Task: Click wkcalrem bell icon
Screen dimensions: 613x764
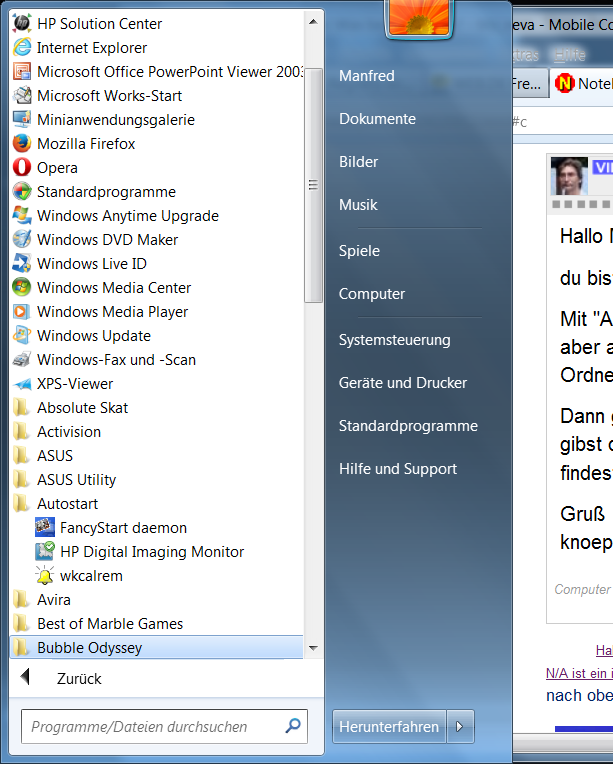Action: [x=44, y=575]
